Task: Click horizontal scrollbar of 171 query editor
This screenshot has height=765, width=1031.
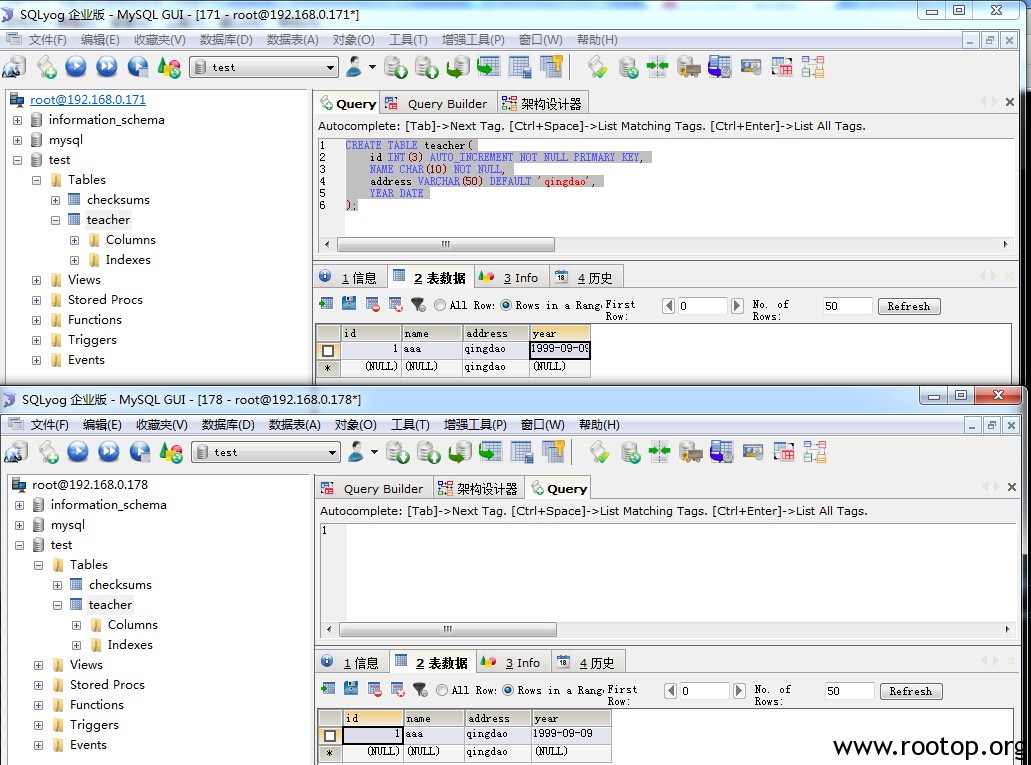Action: (x=446, y=244)
